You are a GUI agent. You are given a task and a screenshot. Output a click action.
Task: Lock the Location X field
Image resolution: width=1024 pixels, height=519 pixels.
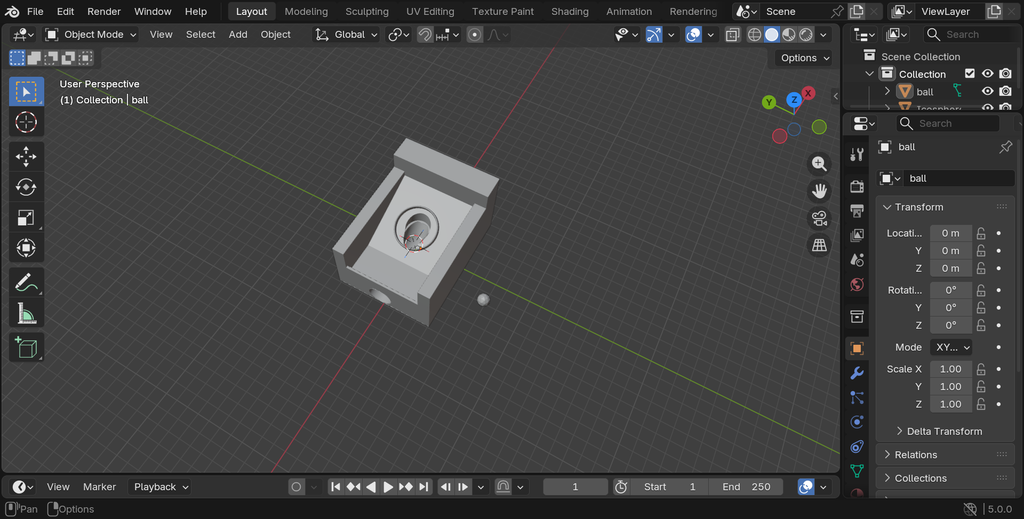[x=981, y=233]
